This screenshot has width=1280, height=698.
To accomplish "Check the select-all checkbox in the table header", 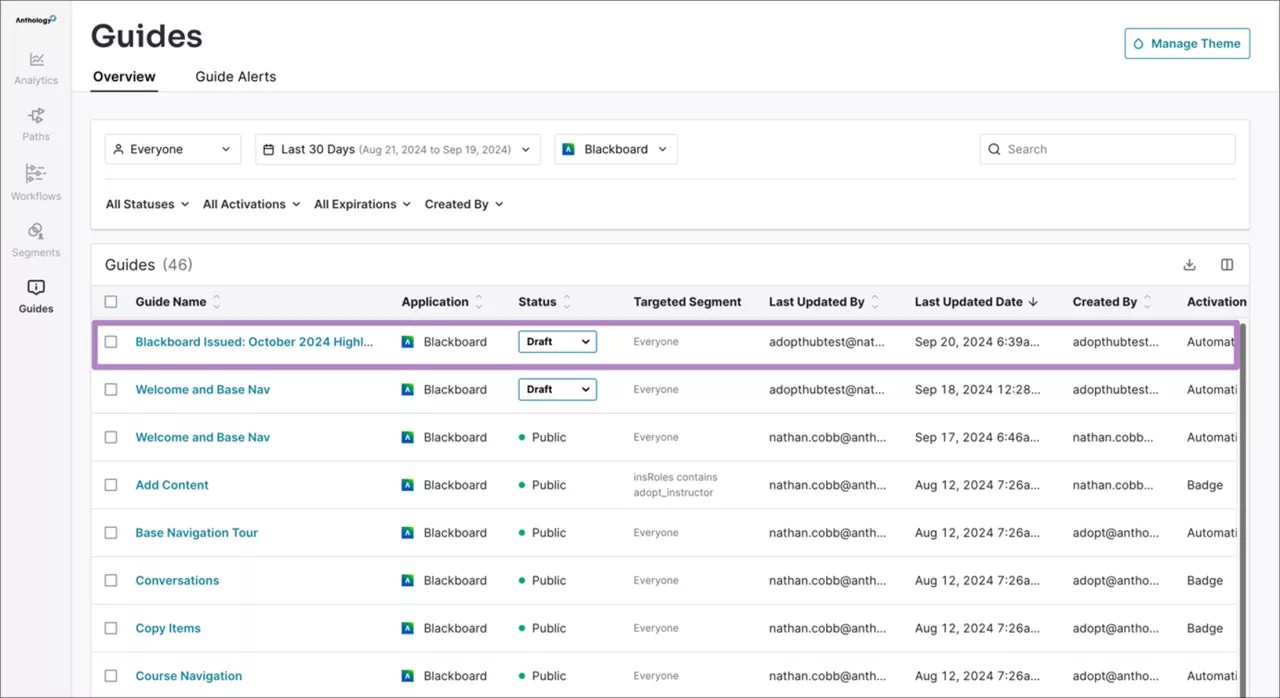I will [x=112, y=301].
